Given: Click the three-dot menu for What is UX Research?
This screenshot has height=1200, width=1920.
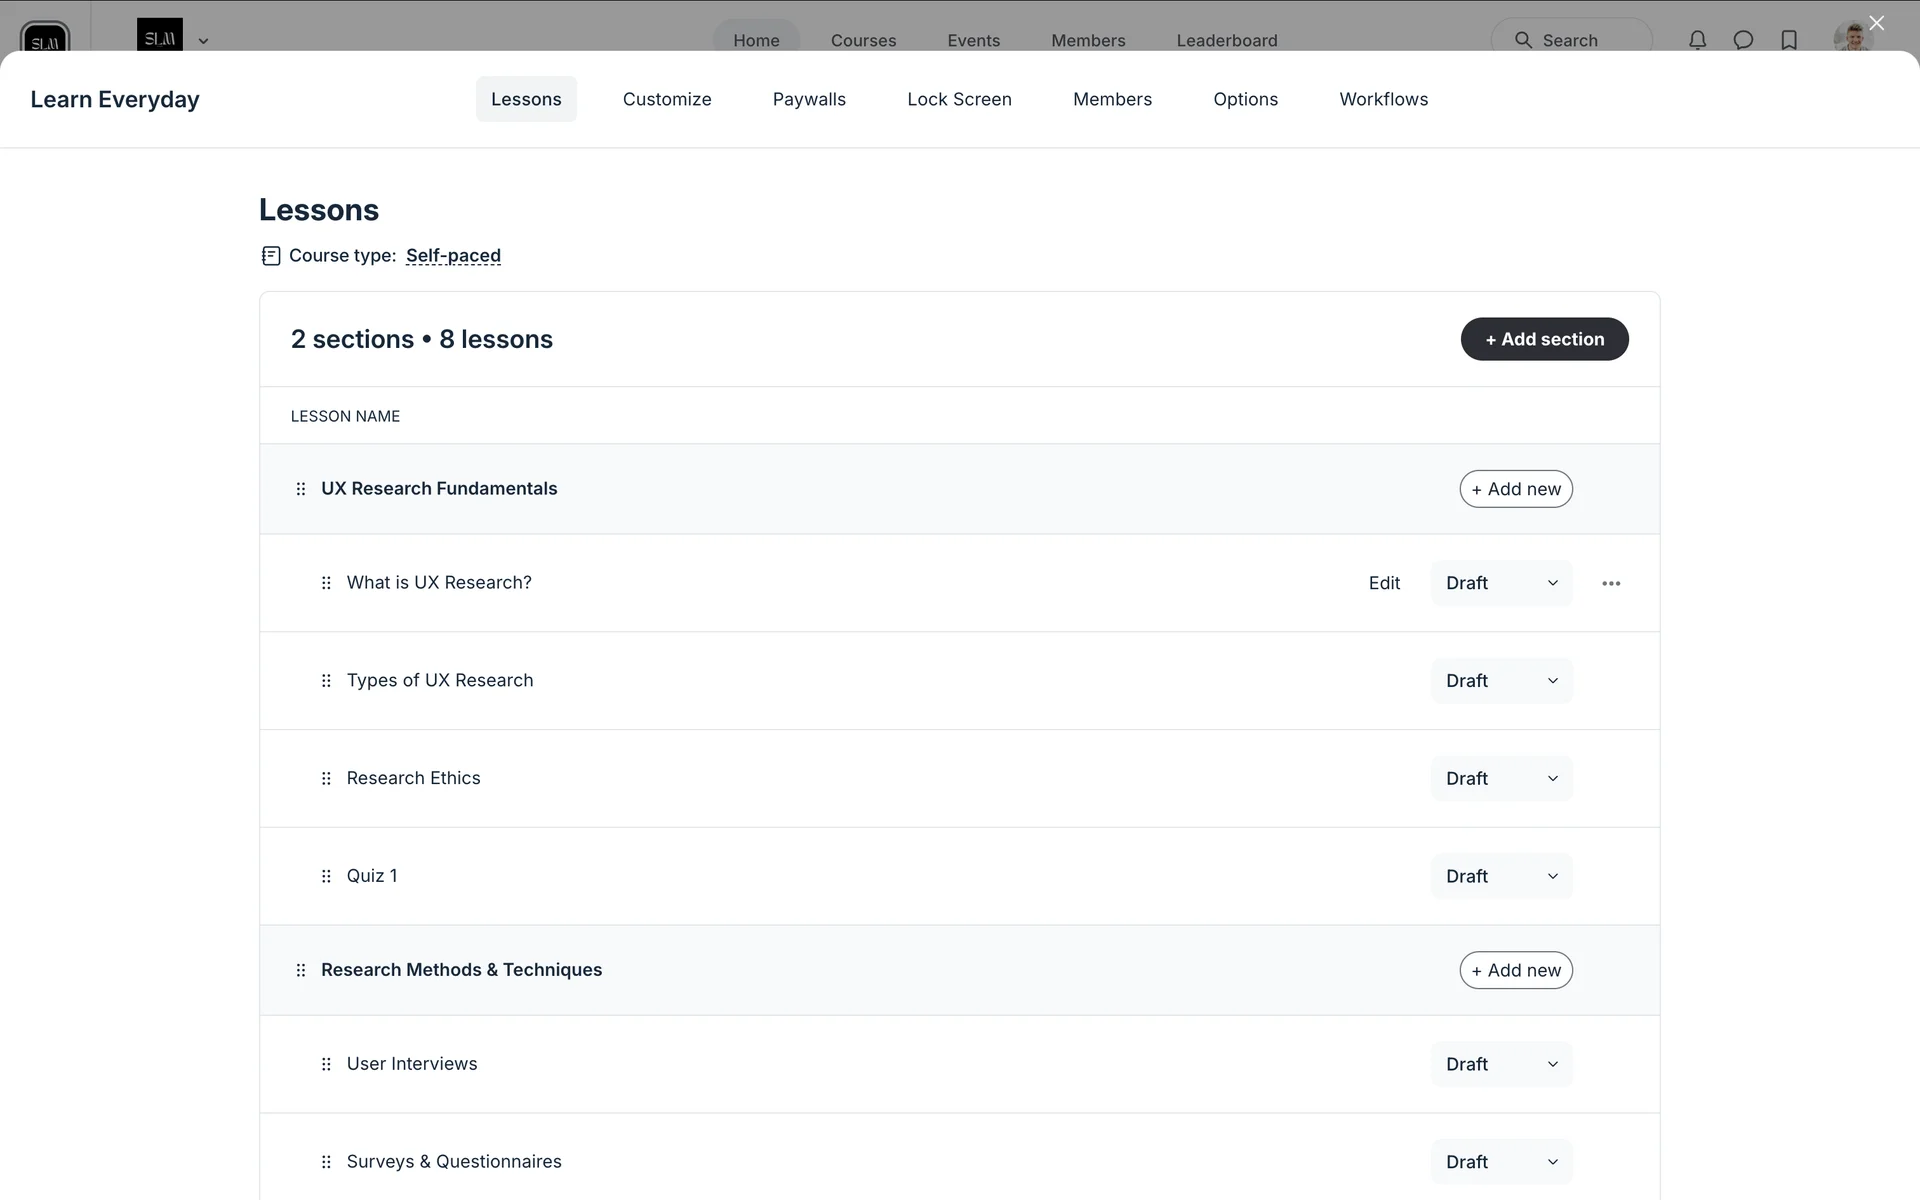Looking at the screenshot, I should point(1610,583).
